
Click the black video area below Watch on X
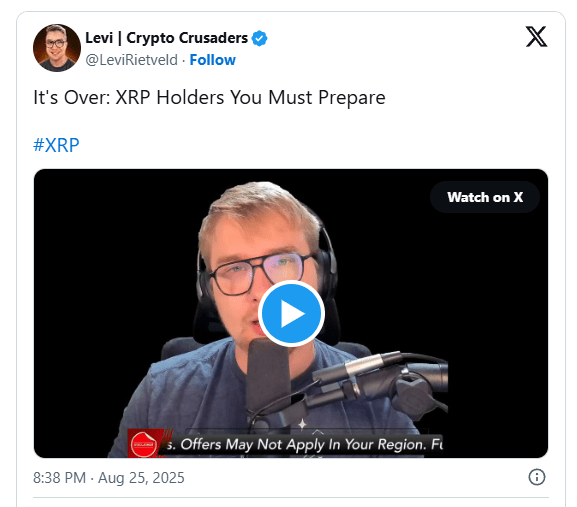[493, 294]
